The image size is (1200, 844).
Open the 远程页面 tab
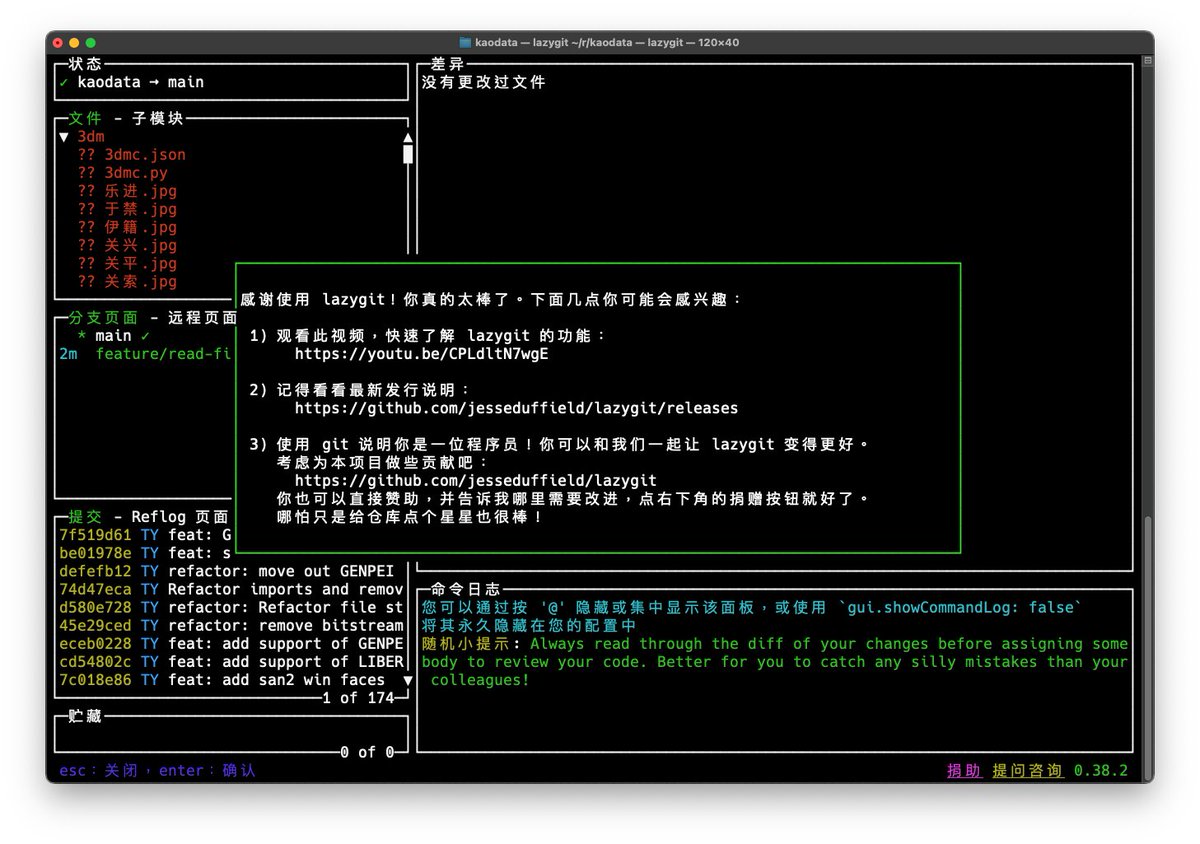click(x=202, y=317)
